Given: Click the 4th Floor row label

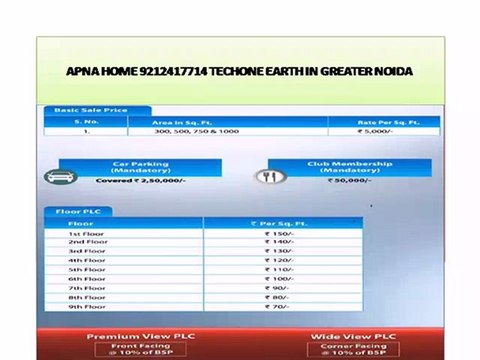Looking at the screenshot, I should [x=87, y=260].
